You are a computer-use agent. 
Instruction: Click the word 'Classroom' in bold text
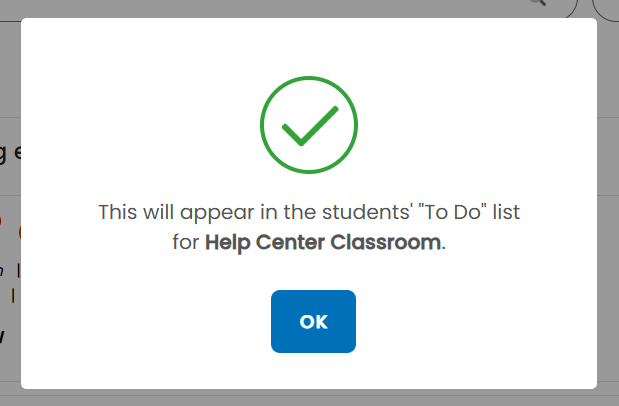pos(386,242)
